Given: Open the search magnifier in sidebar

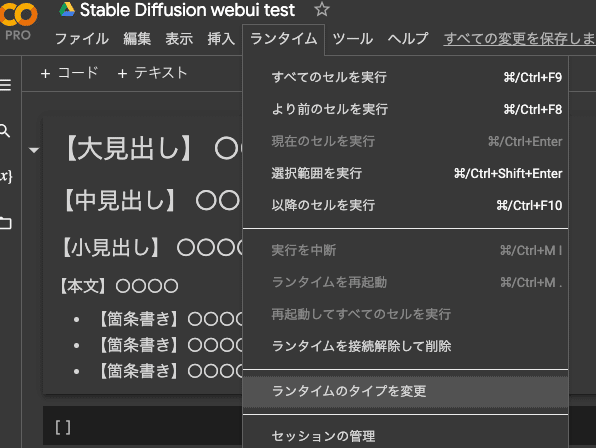Looking at the screenshot, I should tap(5, 131).
